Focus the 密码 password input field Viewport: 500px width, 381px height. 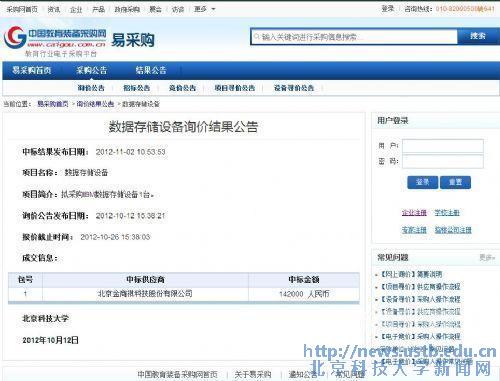click(x=443, y=161)
